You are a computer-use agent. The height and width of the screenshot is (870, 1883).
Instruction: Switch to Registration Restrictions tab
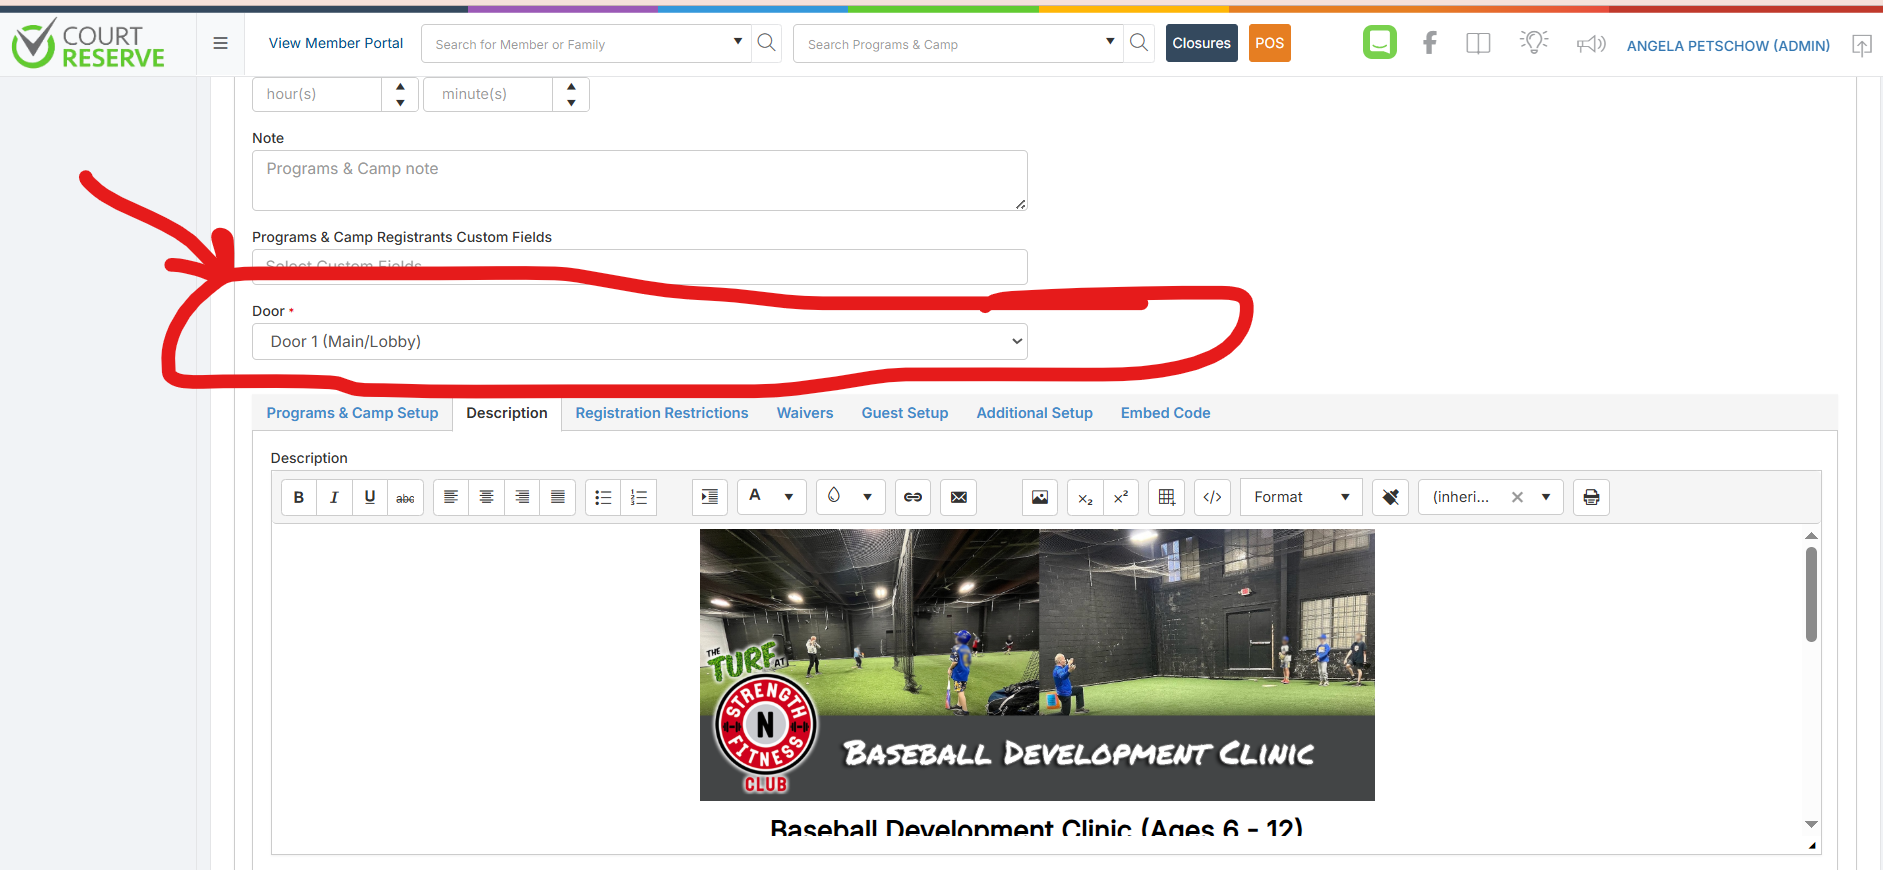tap(661, 413)
